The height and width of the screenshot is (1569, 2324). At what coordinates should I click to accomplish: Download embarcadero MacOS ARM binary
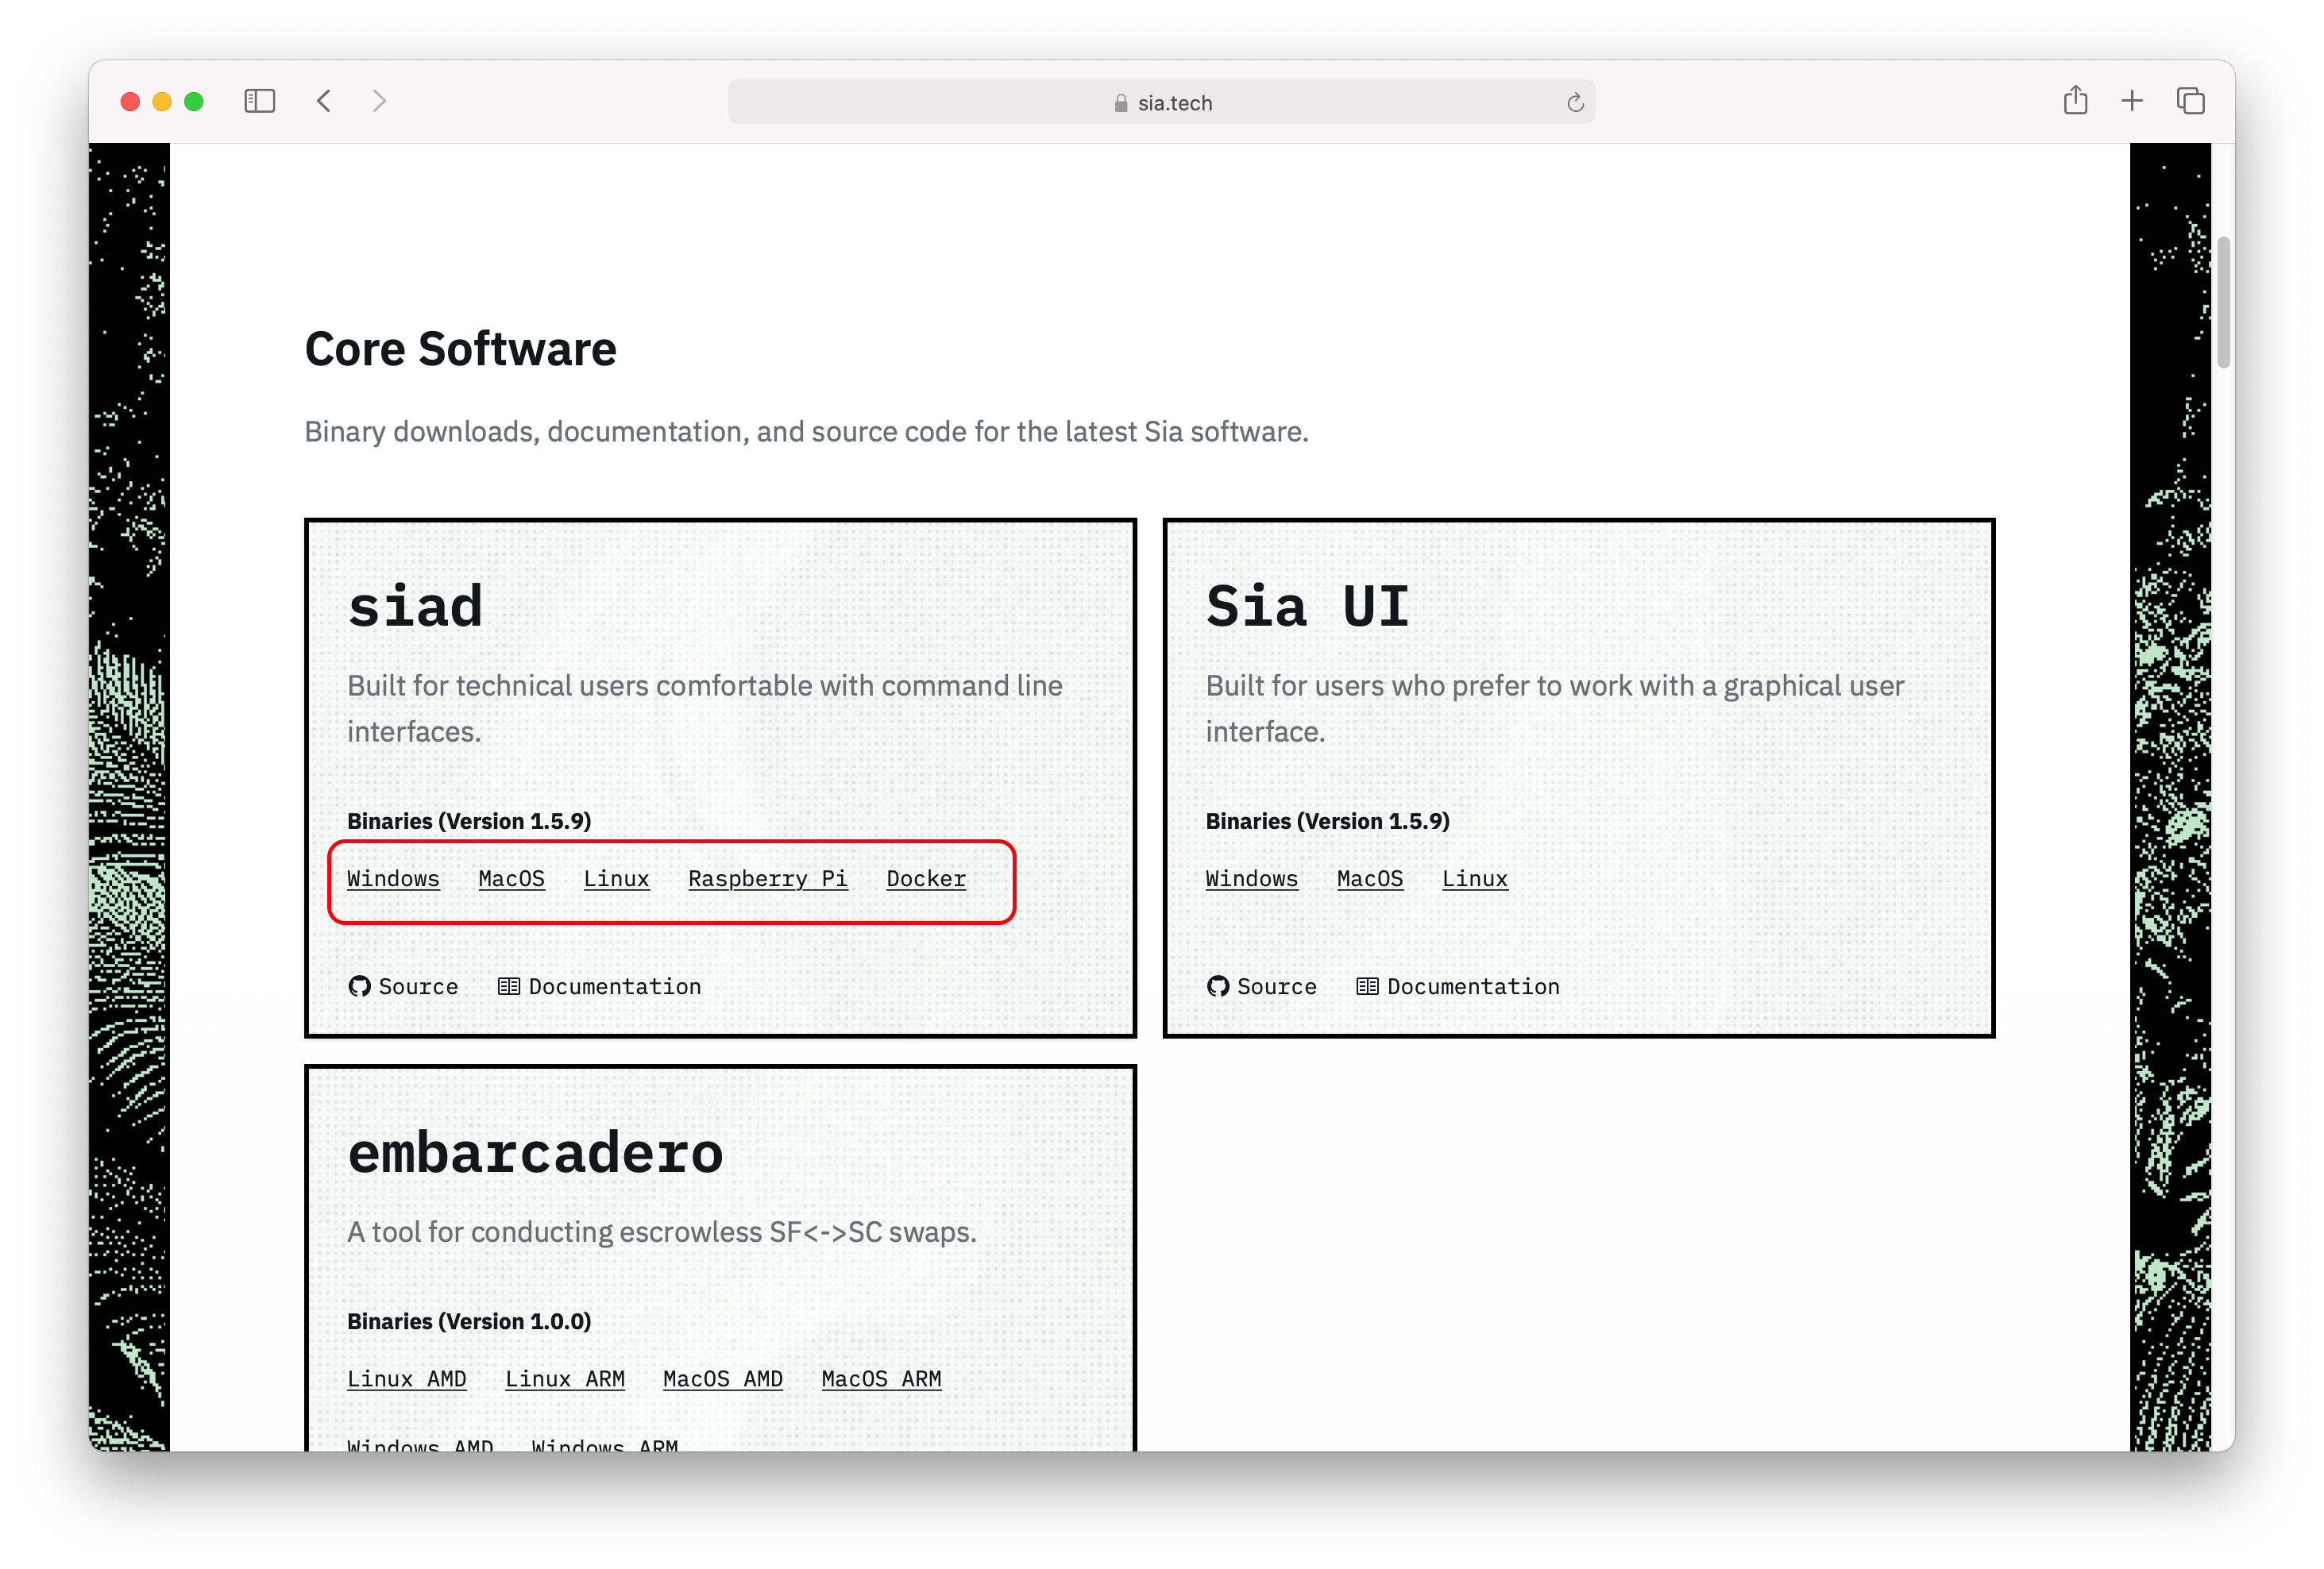tap(881, 1378)
